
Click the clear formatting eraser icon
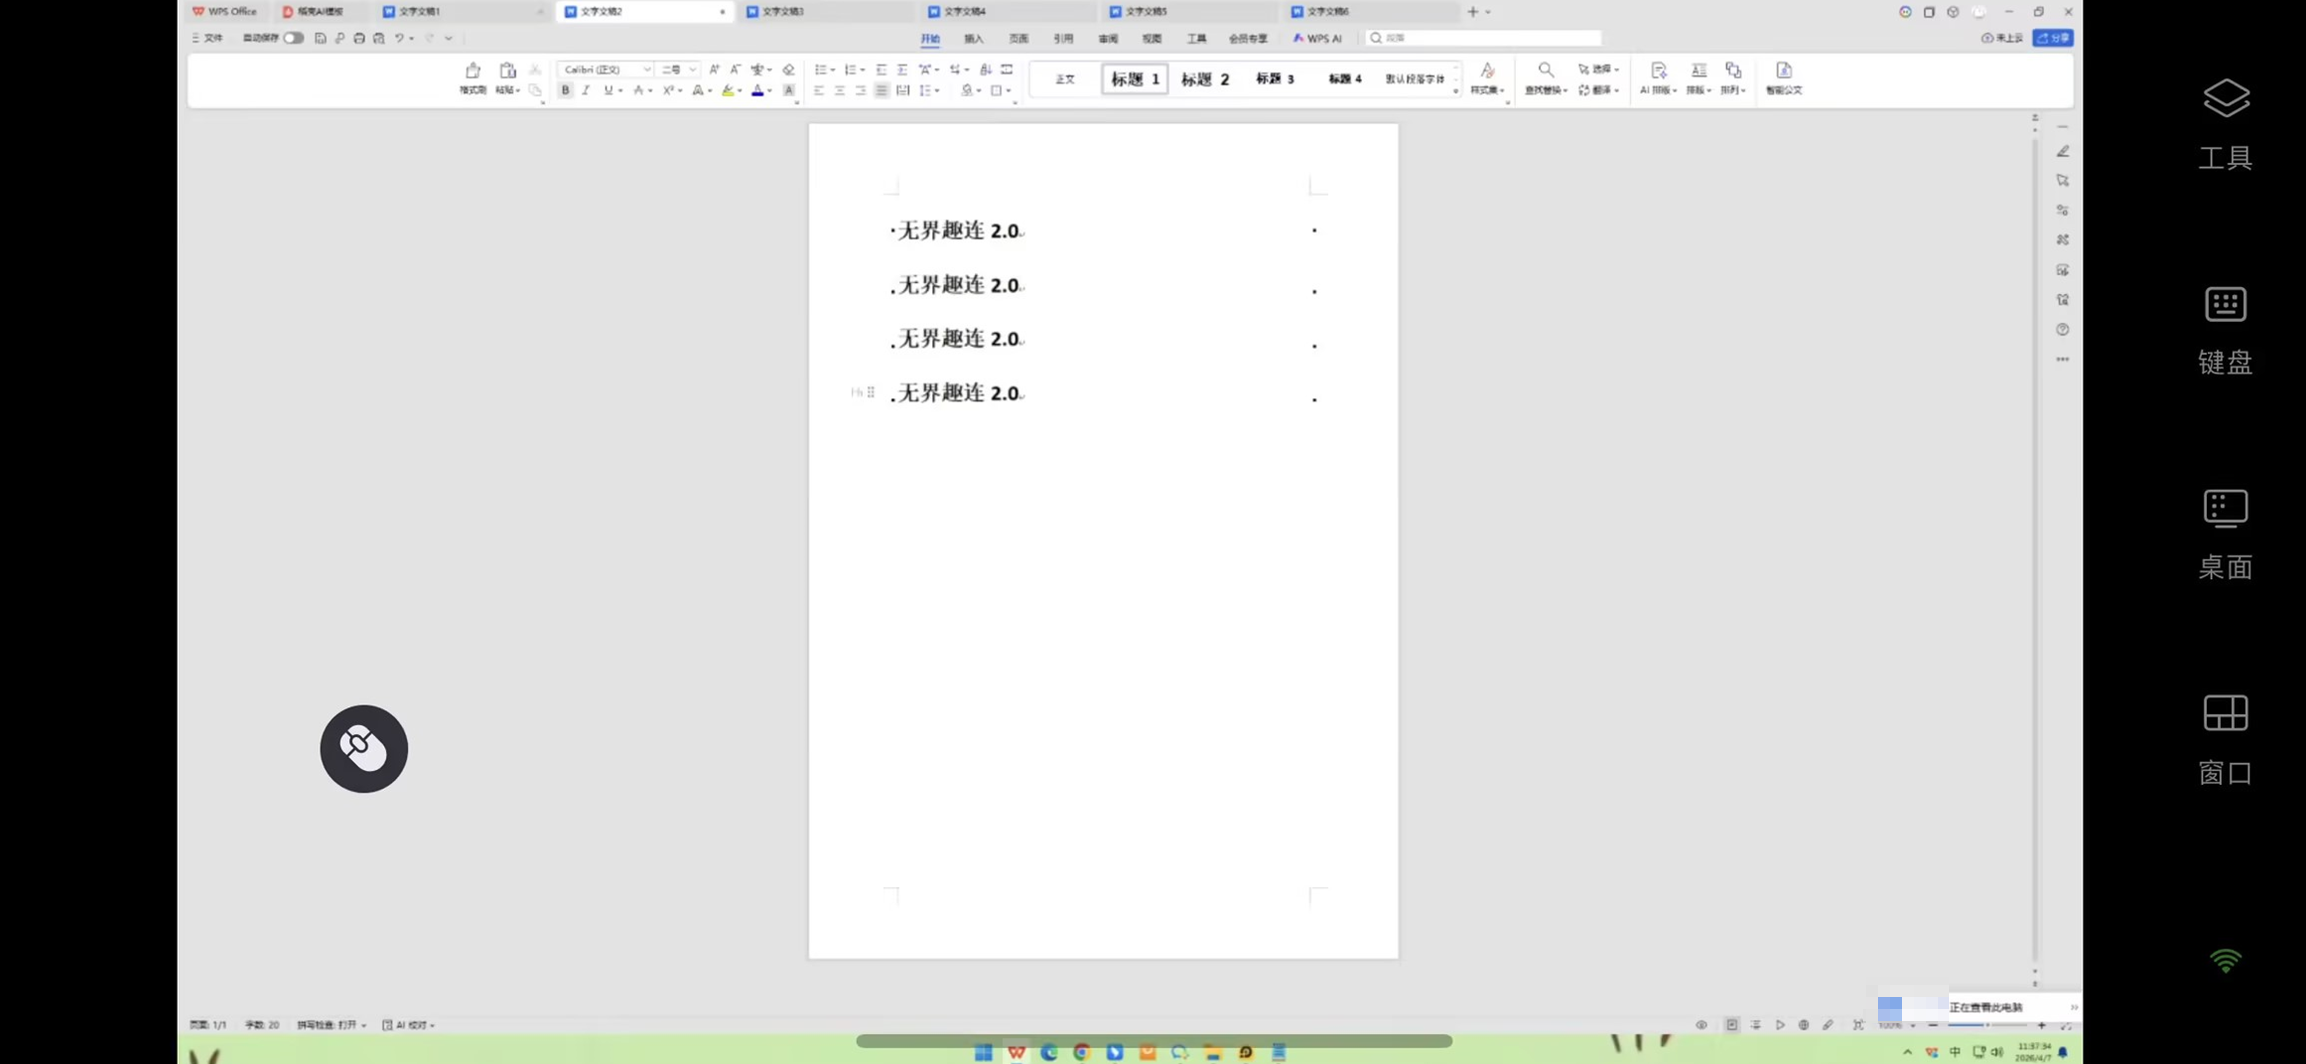788,69
